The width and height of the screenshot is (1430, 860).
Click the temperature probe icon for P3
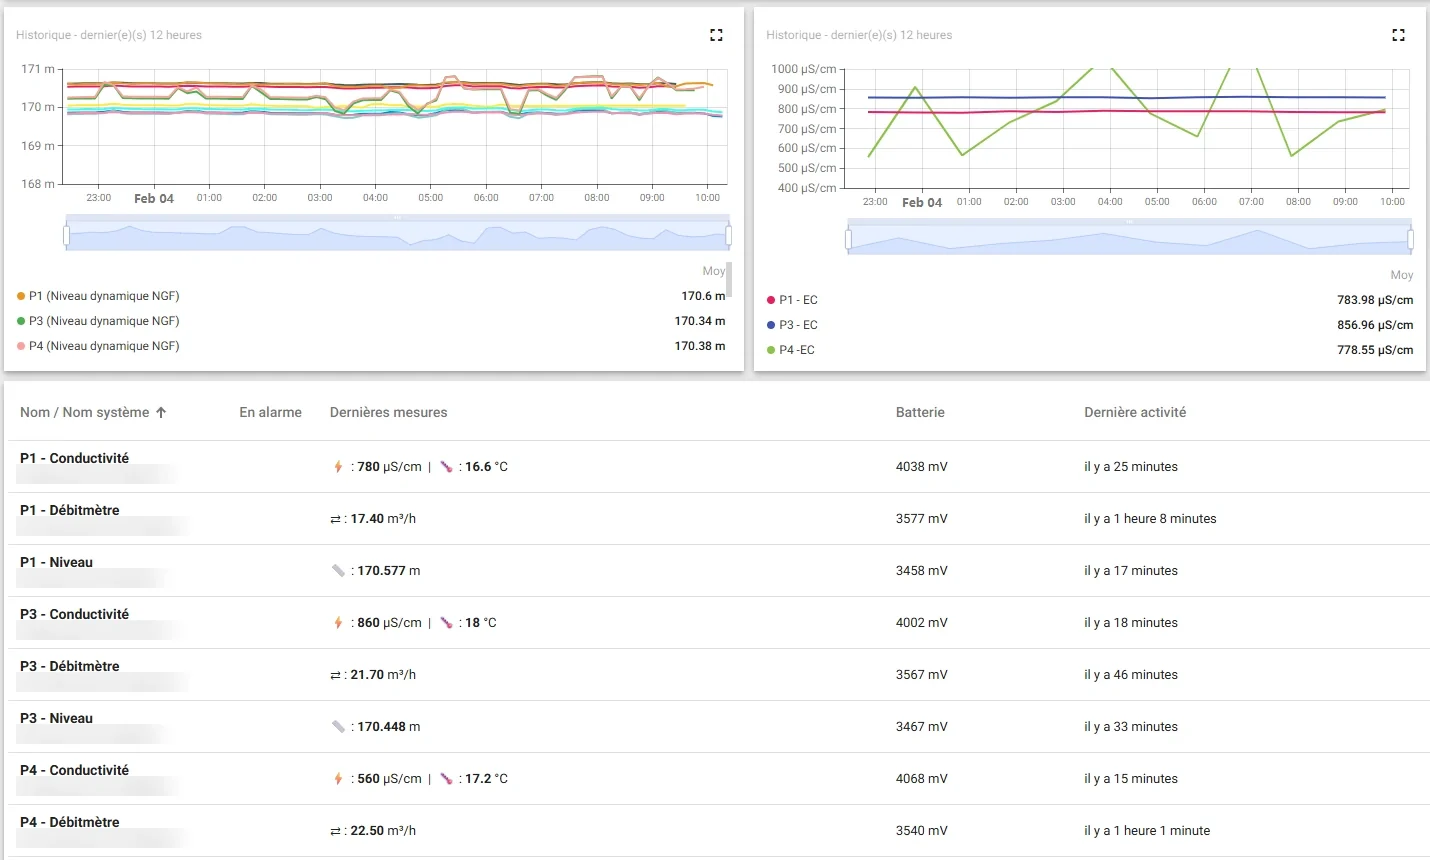point(446,623)
